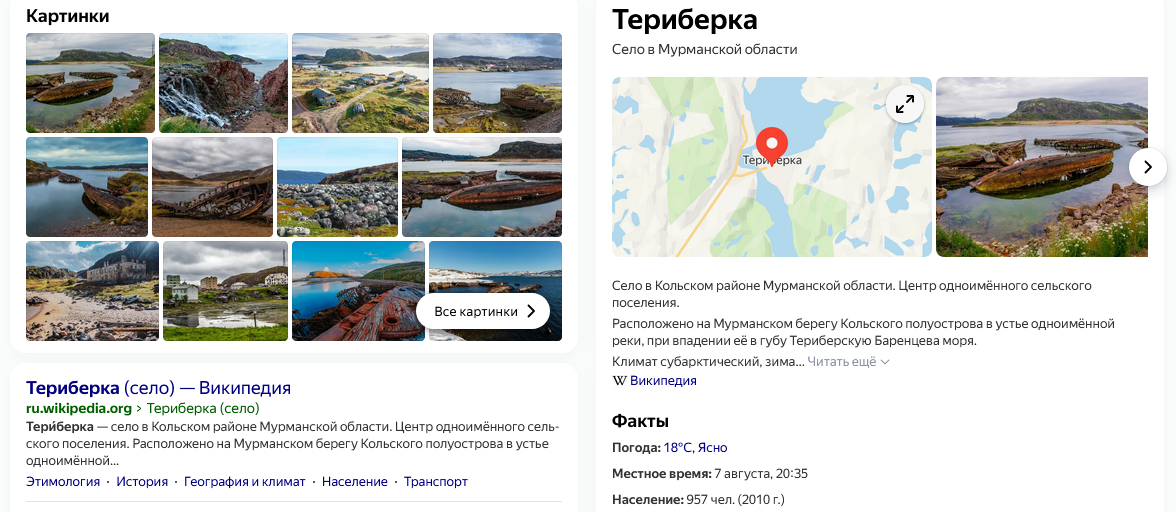Screen dimensions: 1176x512
Task: Open the ru.wikipedia.org green URL
Action: [x=79, y=409]
